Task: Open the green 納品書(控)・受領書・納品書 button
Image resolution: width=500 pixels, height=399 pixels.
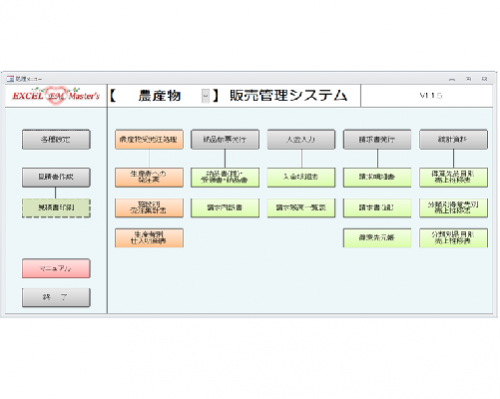Action: [x=225, y=177]
